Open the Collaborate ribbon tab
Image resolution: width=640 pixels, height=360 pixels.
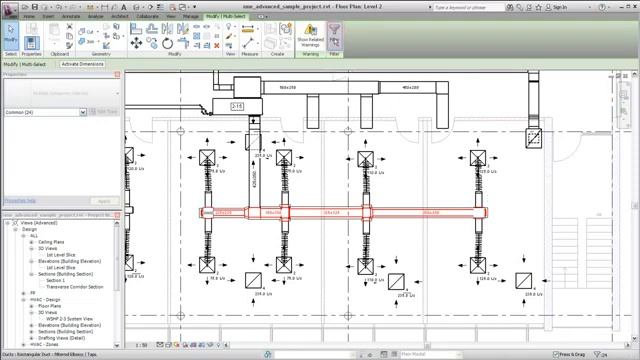tap(147, 16)
